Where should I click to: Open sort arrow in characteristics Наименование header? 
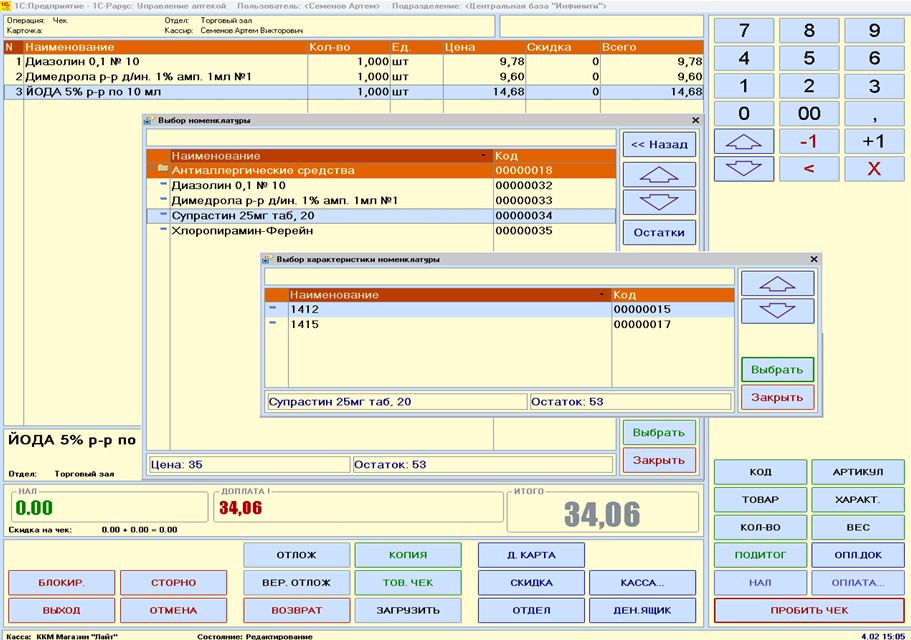pos(602,295)
